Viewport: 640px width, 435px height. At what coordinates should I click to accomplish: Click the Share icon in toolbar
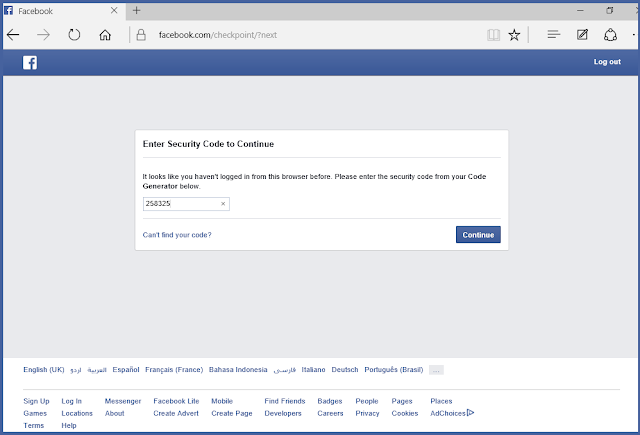pos(610,35)
